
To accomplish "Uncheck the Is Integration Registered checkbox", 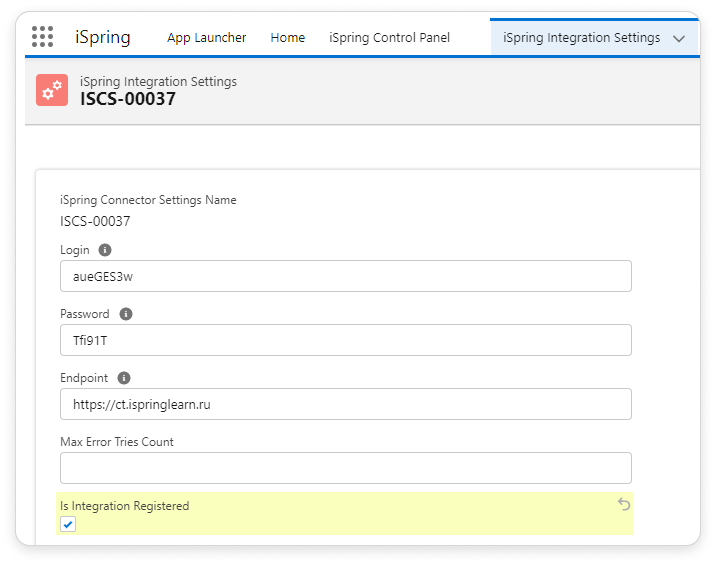I will point(68,524).
